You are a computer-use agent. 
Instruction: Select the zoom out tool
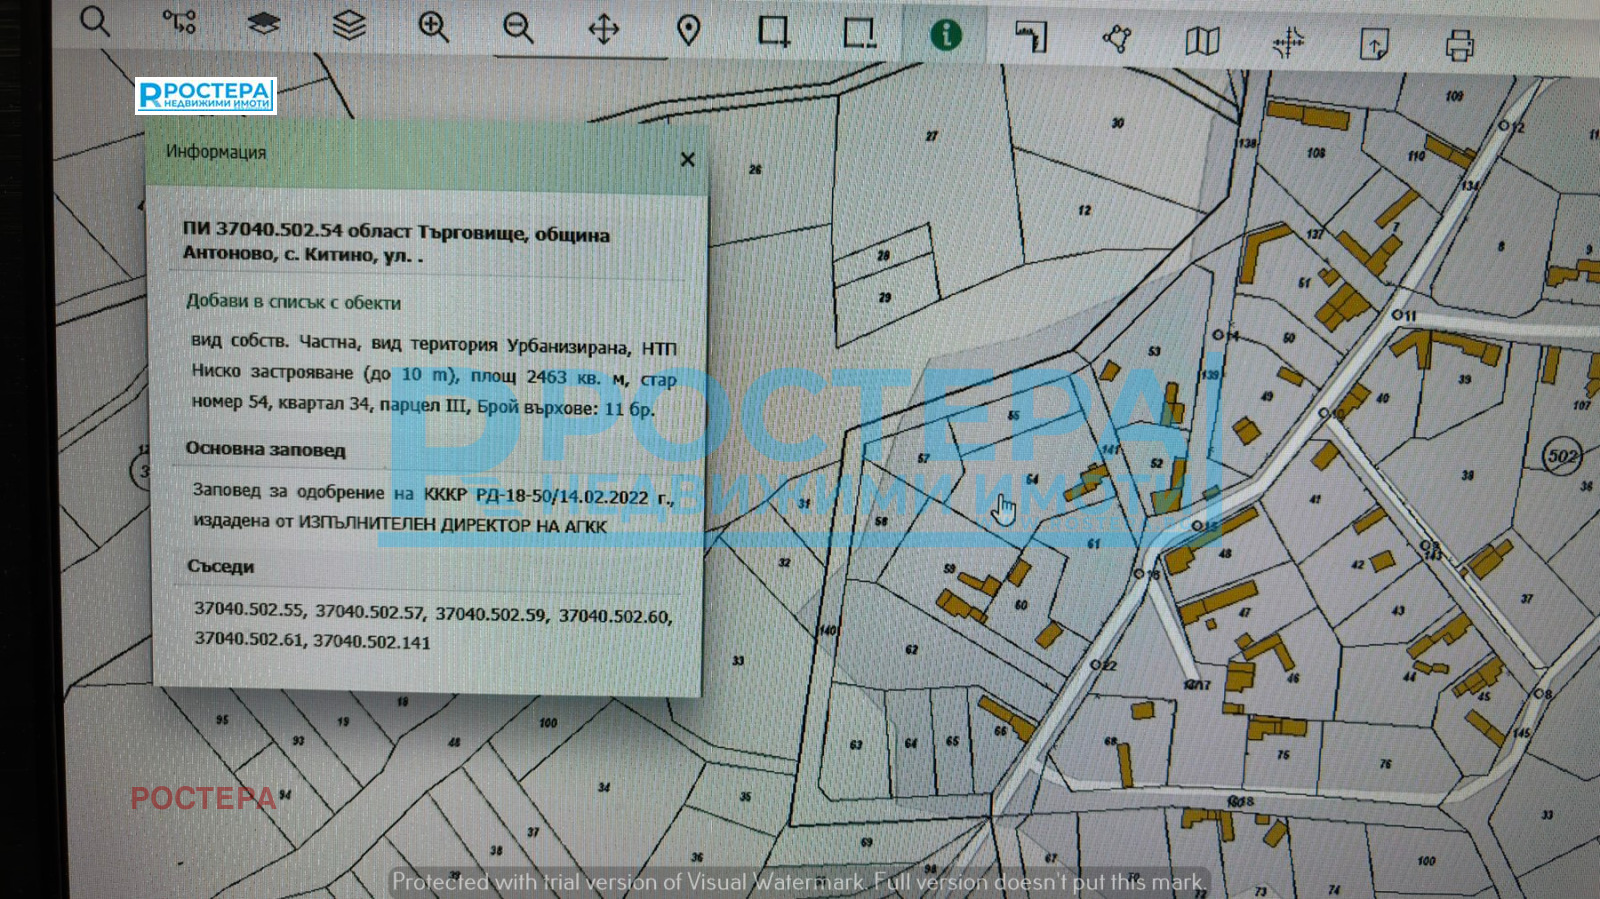click(518, 28)
